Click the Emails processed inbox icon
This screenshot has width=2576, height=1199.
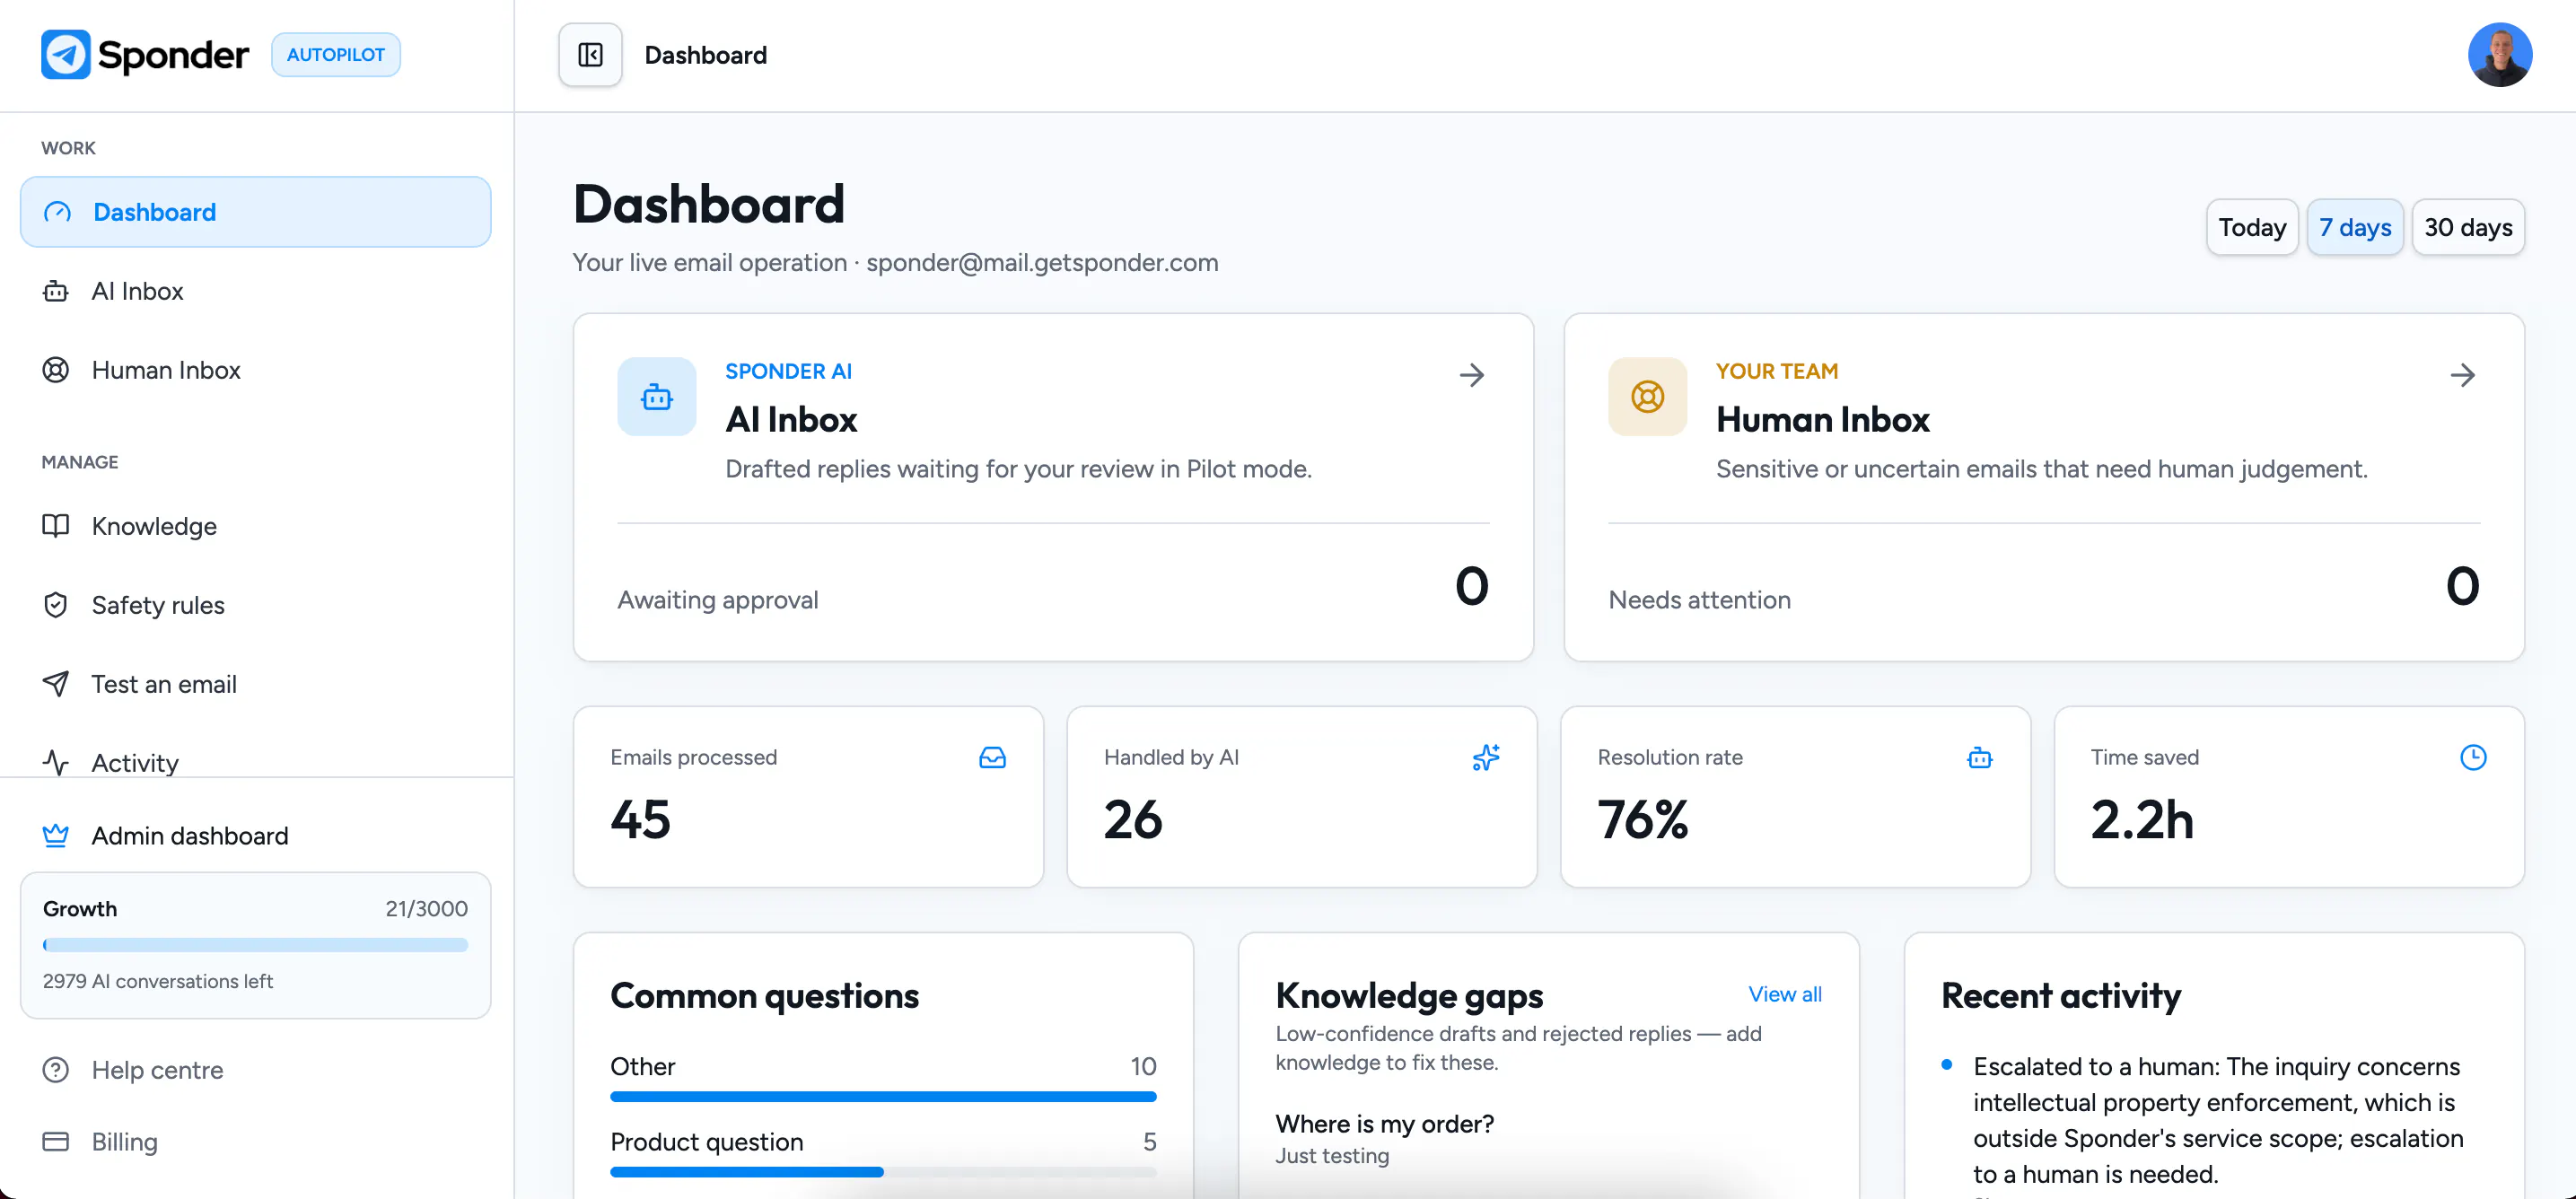pyautogui.click(x=992, y=758)
